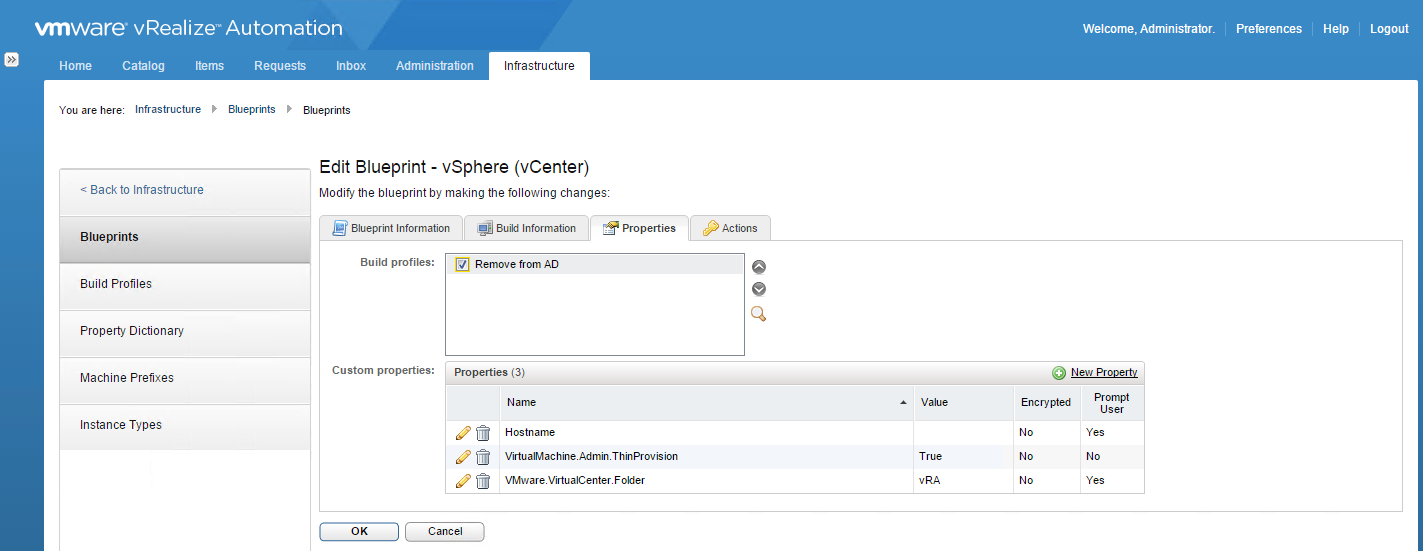Click the Encrypted column header
This screenshot has width=1423, height=551.
[x=1046, y=403]
